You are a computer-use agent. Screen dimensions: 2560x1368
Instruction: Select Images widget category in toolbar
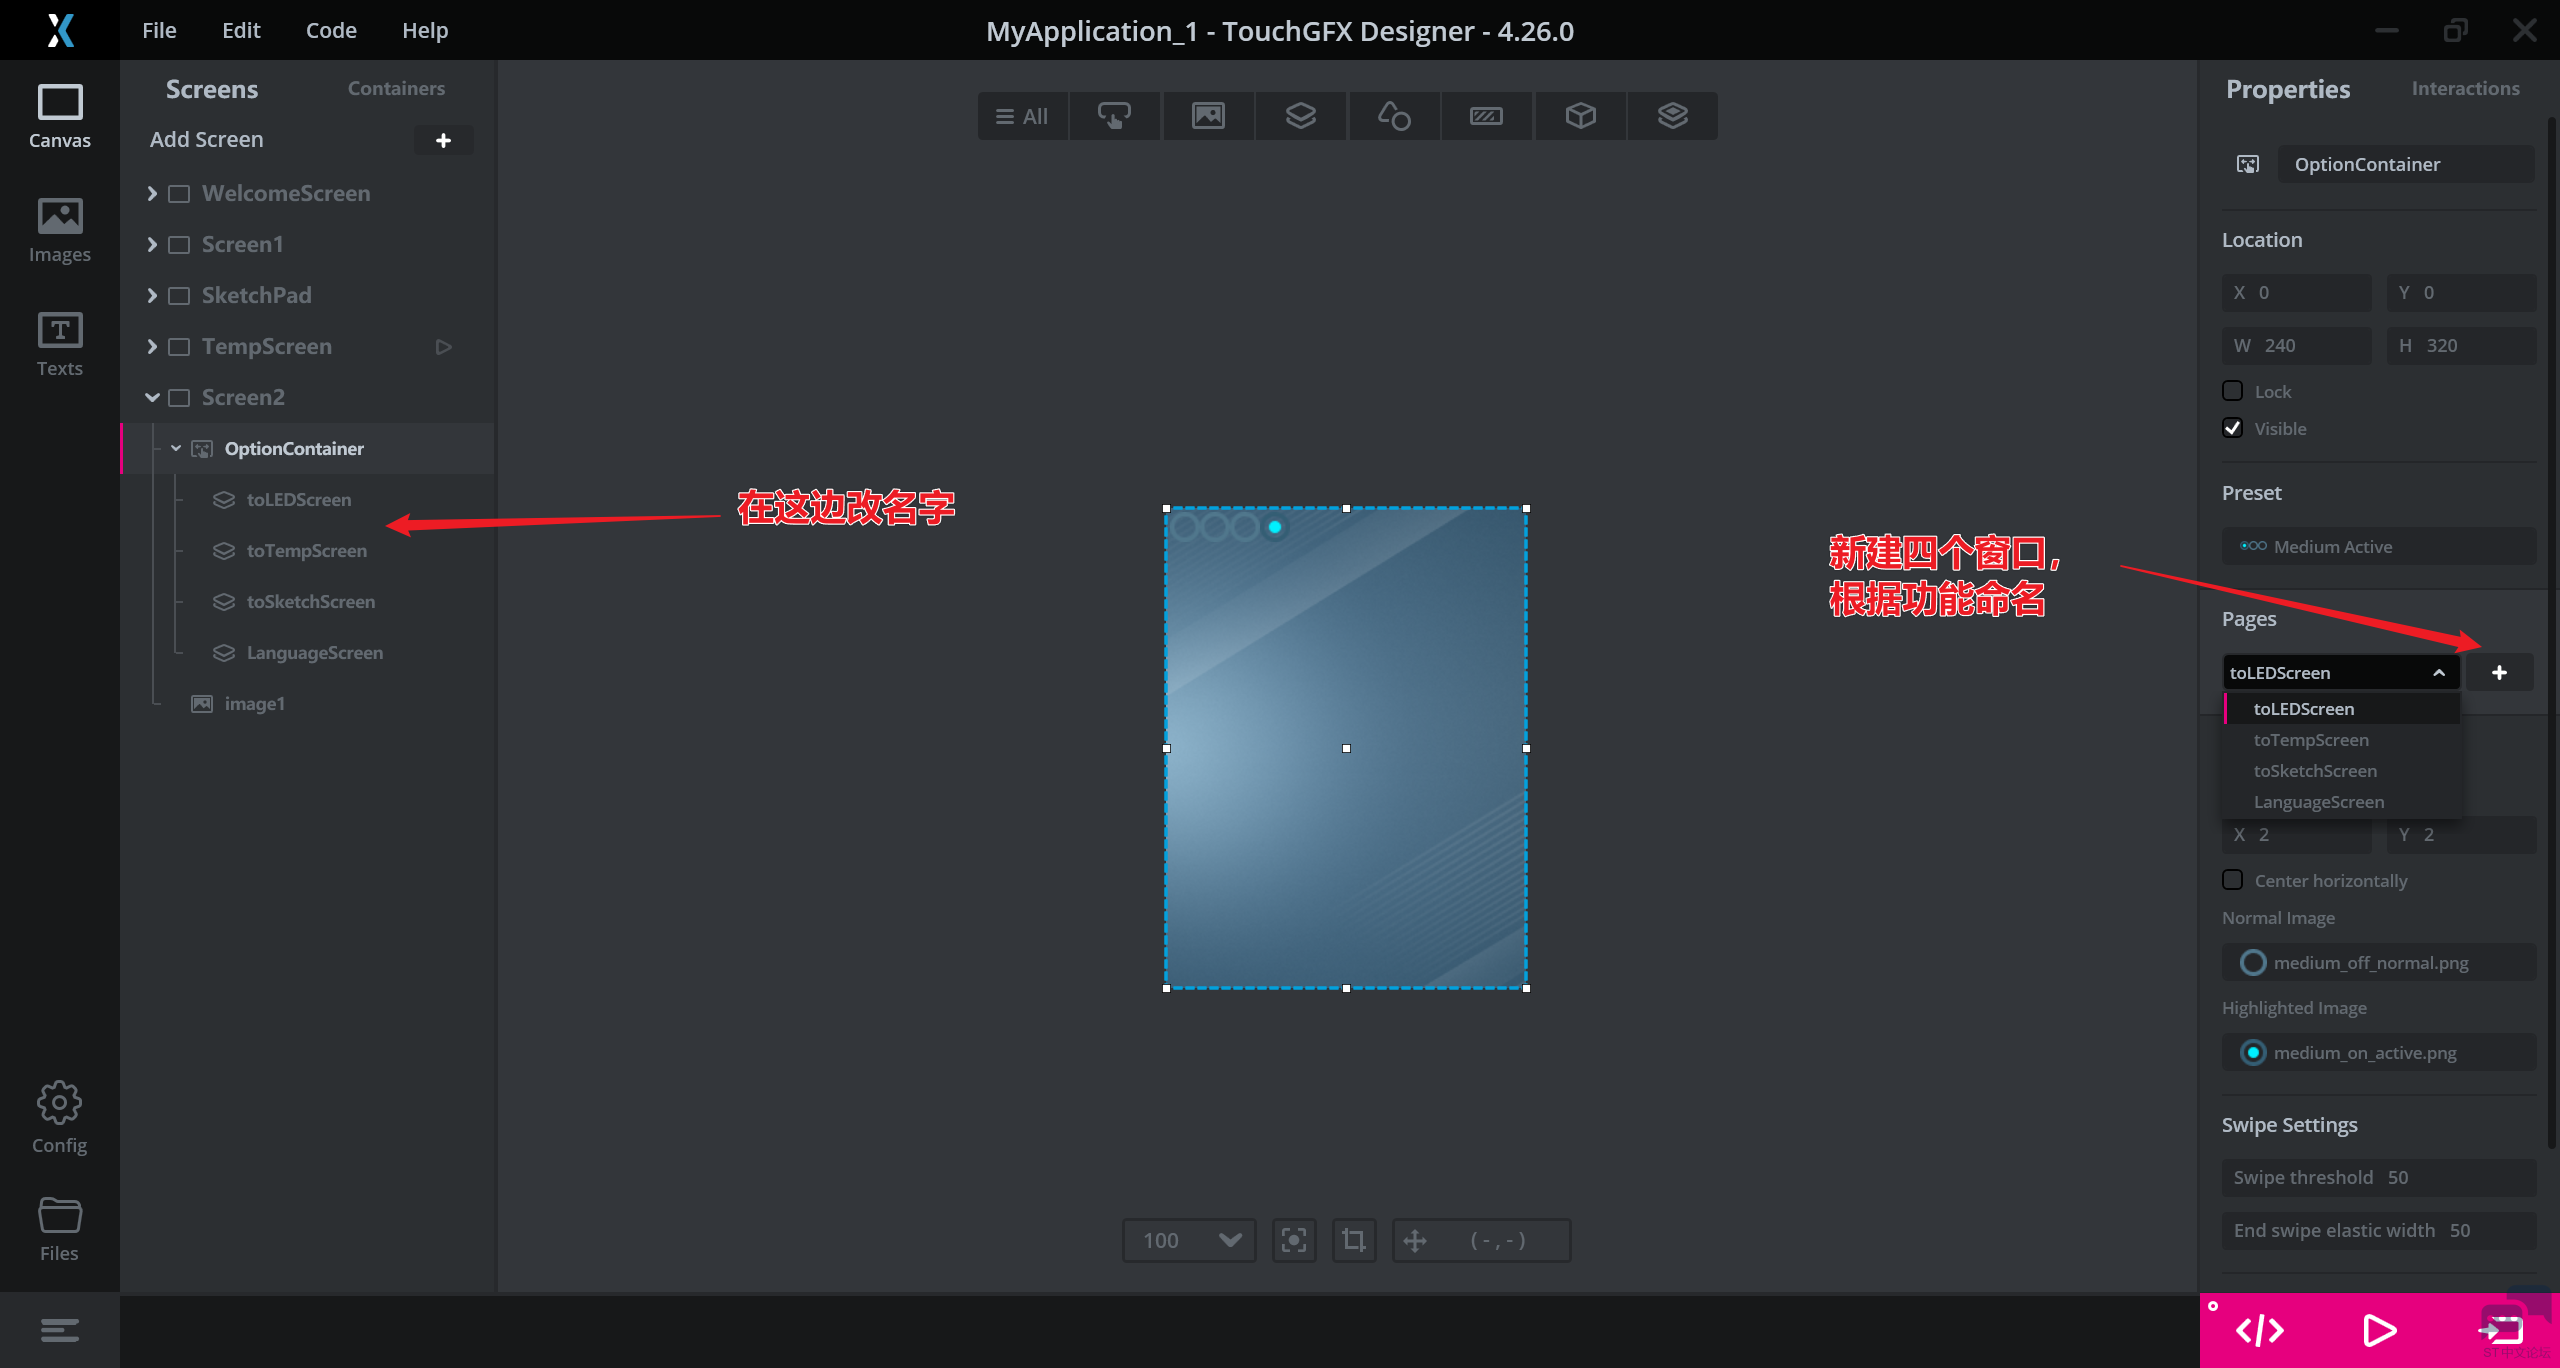(1208, 116)
